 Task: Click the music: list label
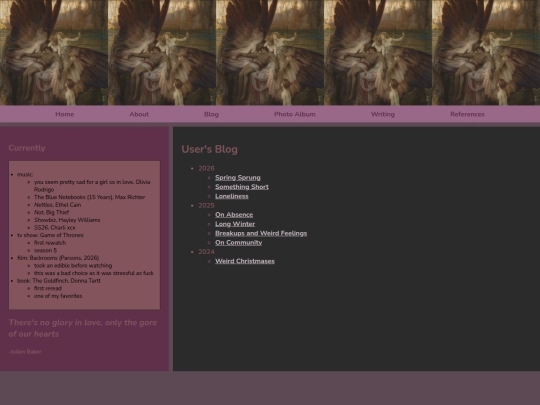tap(25, 175)
